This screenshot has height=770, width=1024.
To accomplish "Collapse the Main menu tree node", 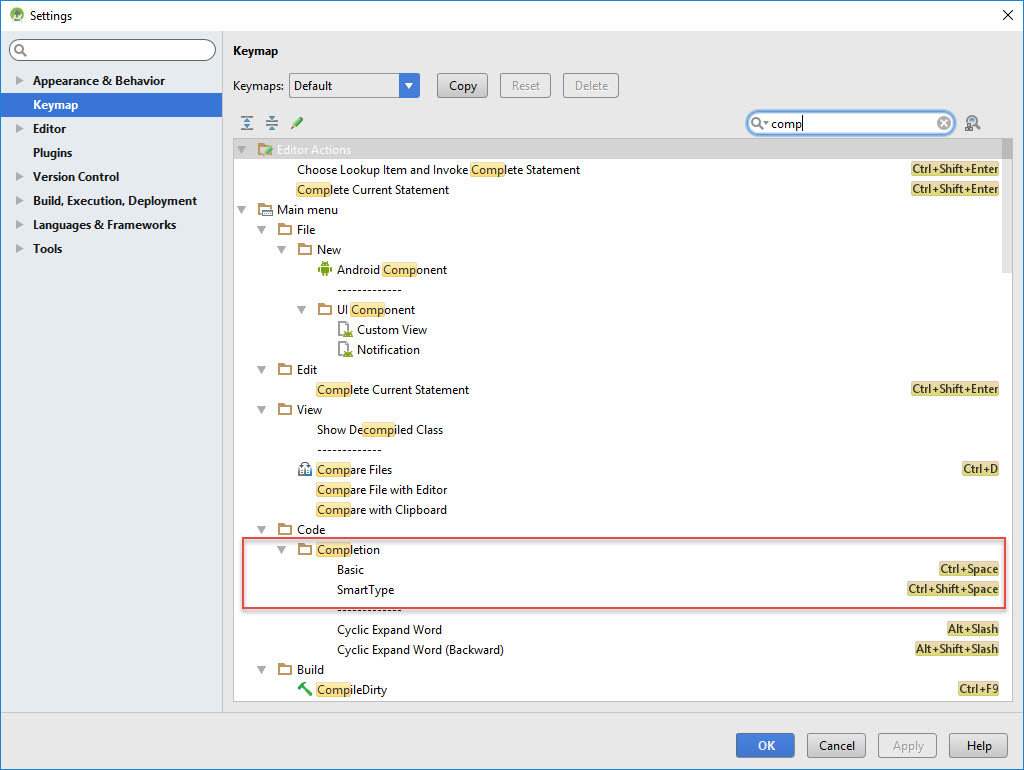I will click(241, 210).
